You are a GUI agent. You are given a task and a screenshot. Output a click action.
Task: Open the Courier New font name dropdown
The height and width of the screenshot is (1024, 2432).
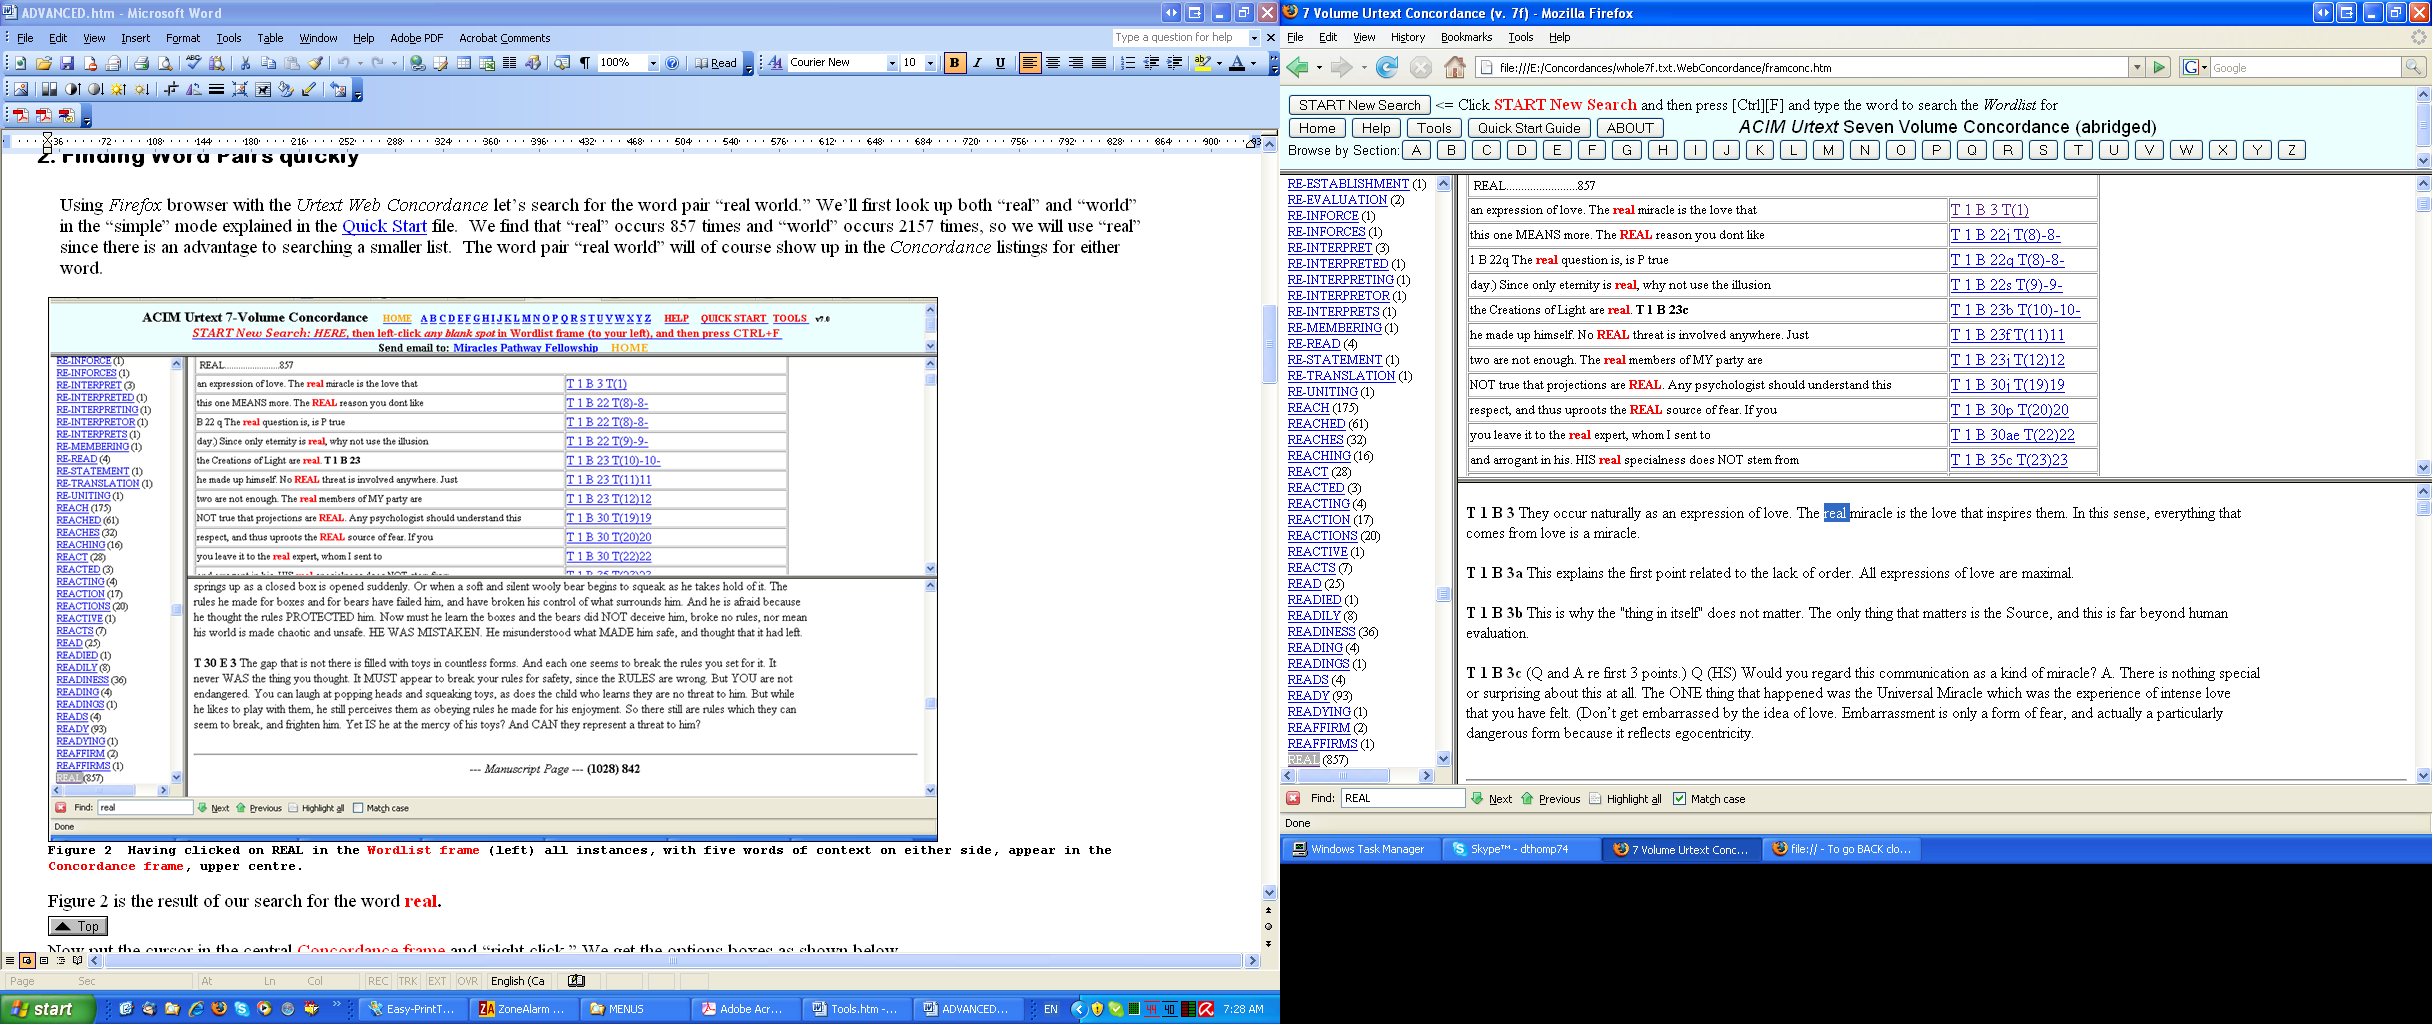click(x=892, y=63)
